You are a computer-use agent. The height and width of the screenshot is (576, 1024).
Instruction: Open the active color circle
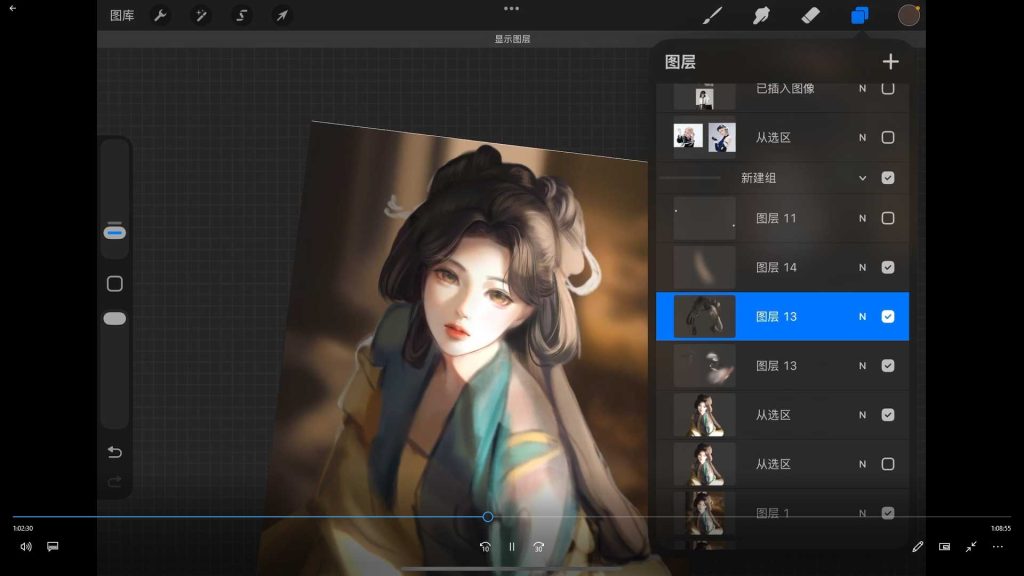tap(908, 15)
